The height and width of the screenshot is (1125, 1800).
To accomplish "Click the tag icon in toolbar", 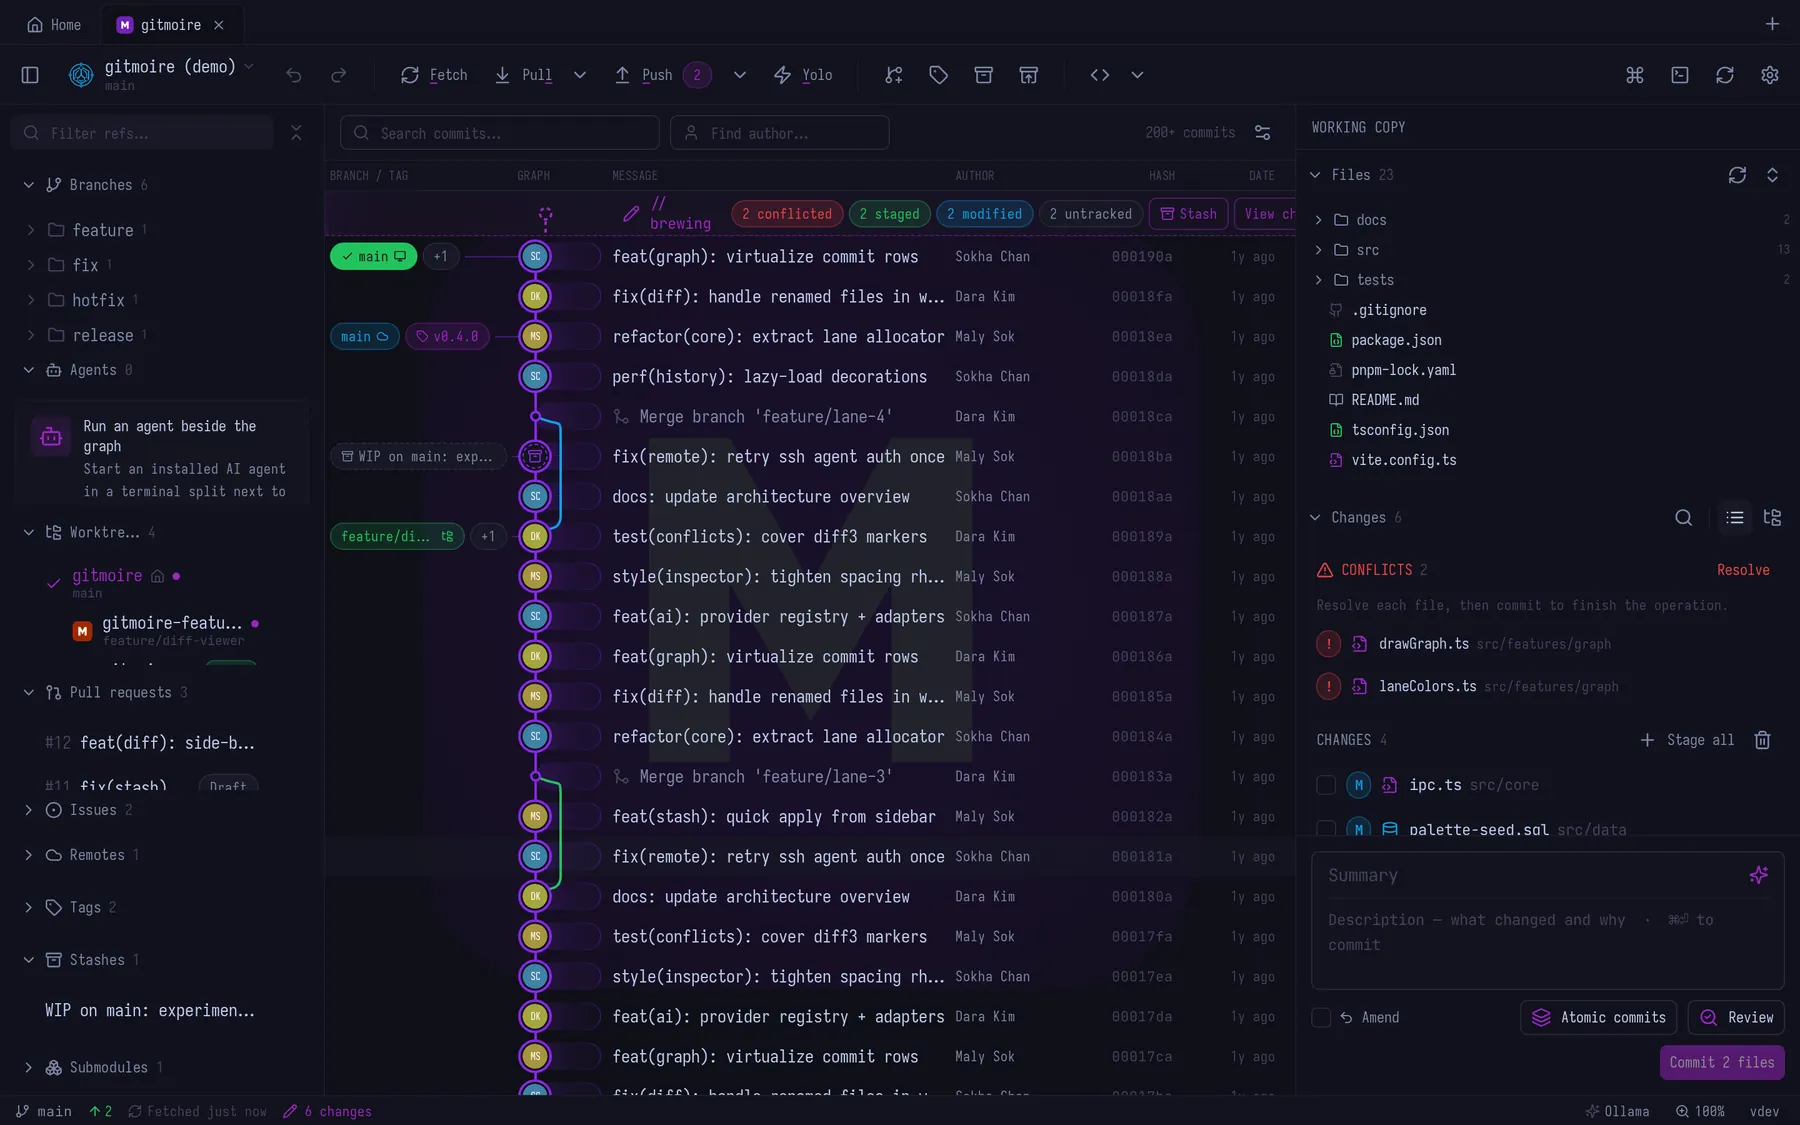I will tap(938, 75).
